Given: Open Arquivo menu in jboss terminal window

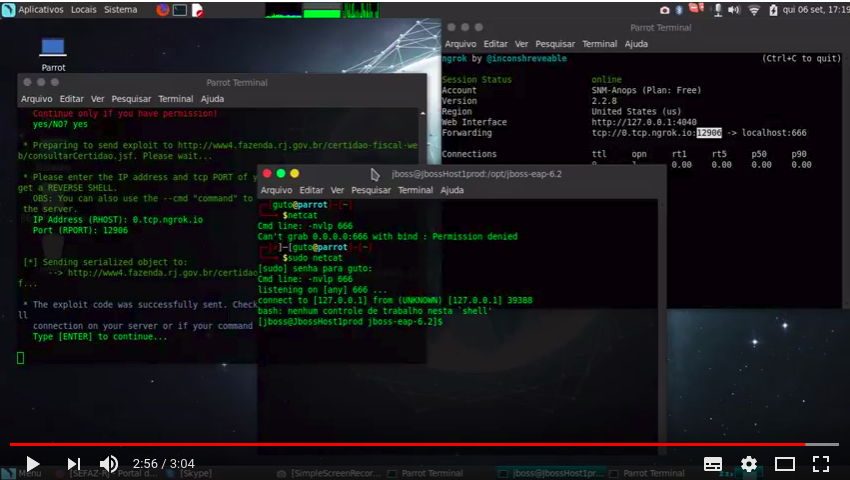Looking at the screenshot, I should (276, 190).
